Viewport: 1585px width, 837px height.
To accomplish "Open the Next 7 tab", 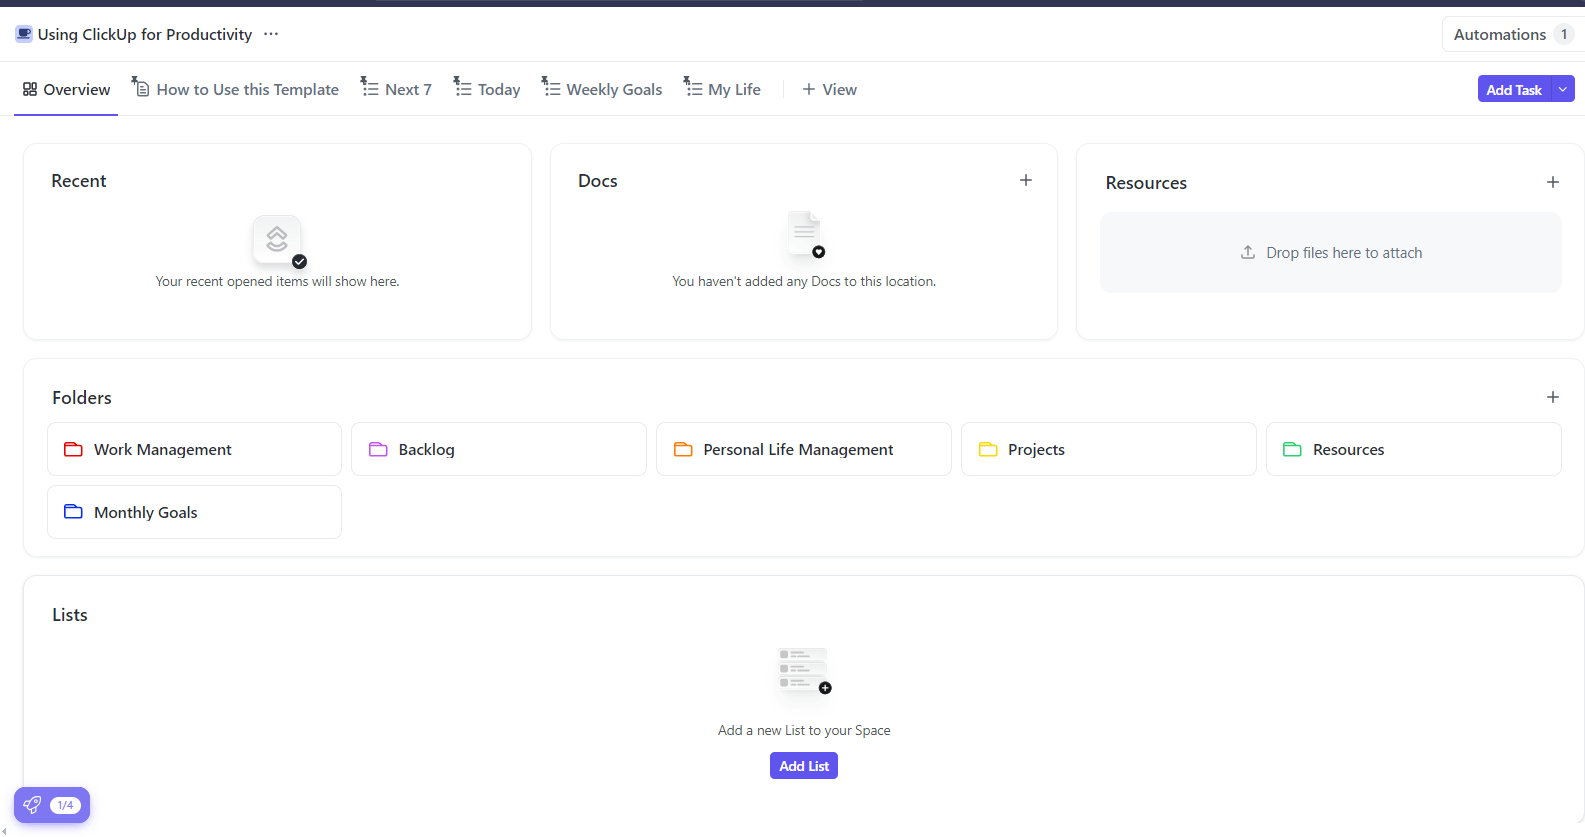I will 396,89.
